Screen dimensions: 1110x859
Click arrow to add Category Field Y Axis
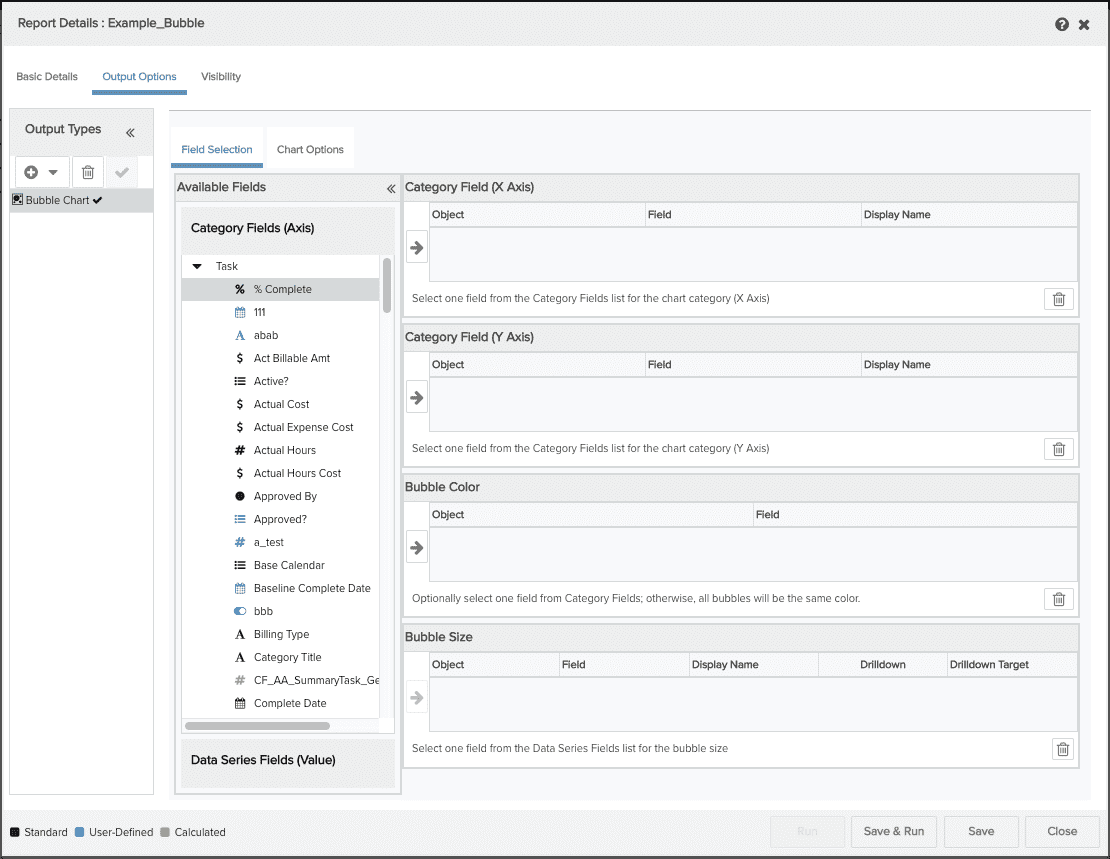[x=417, y=398]
